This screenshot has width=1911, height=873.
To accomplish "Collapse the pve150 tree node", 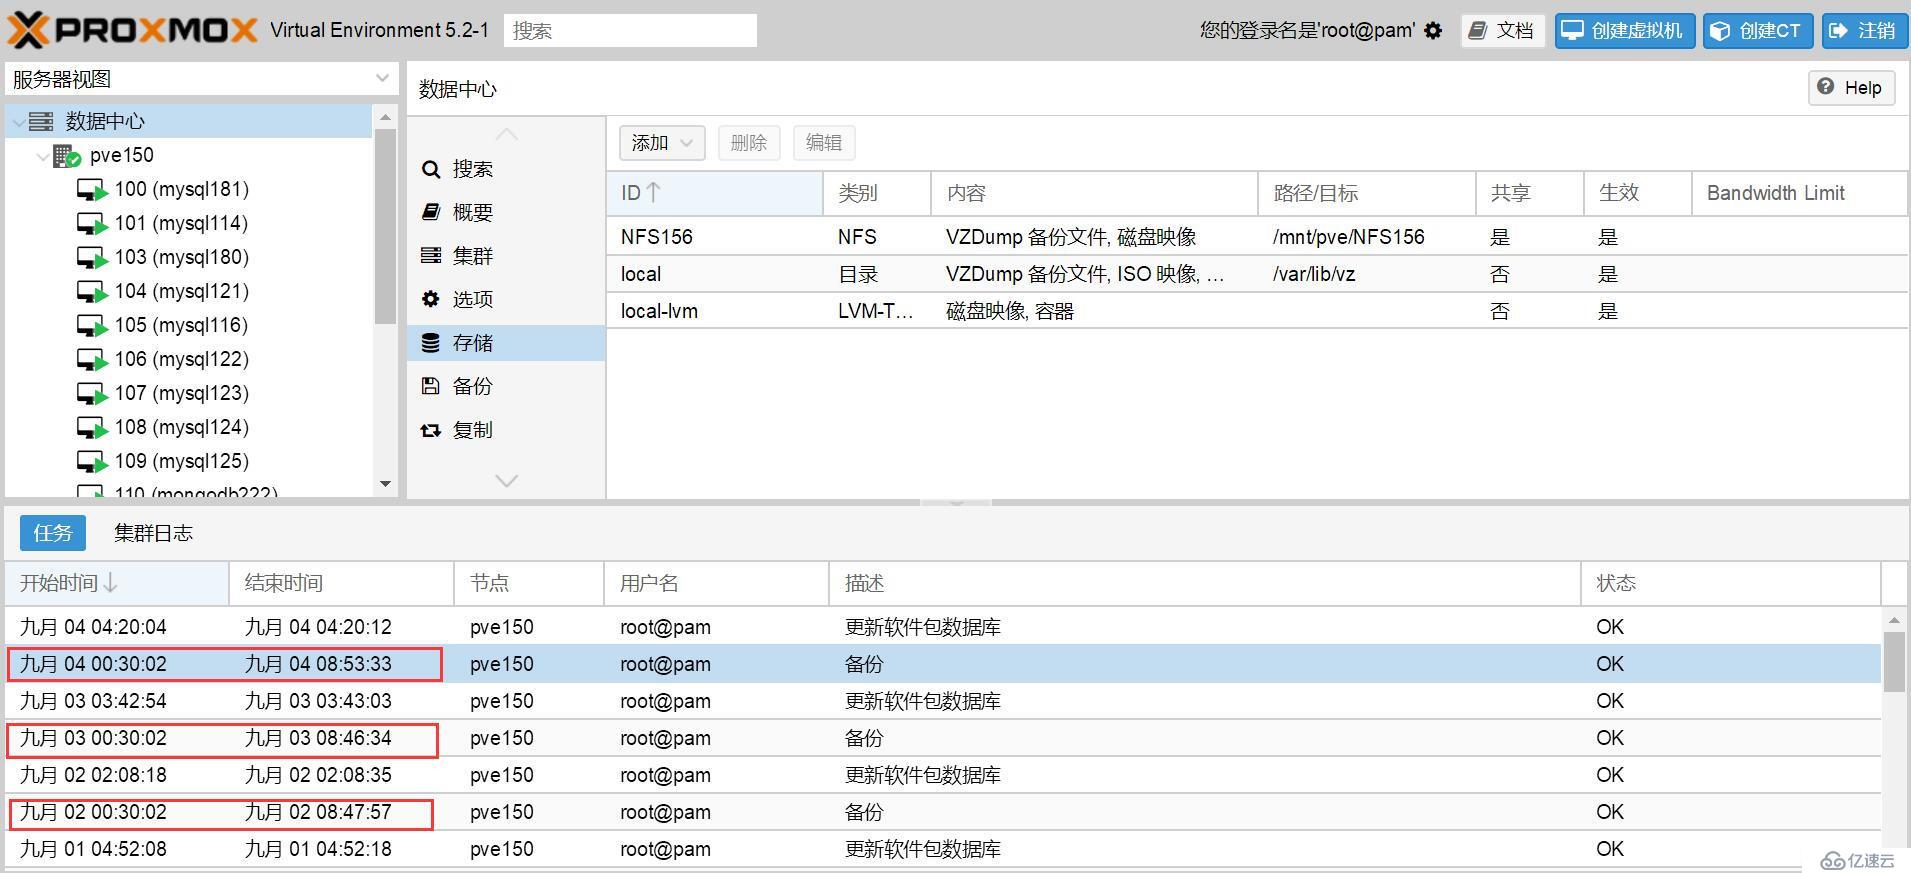I will 43,156.
